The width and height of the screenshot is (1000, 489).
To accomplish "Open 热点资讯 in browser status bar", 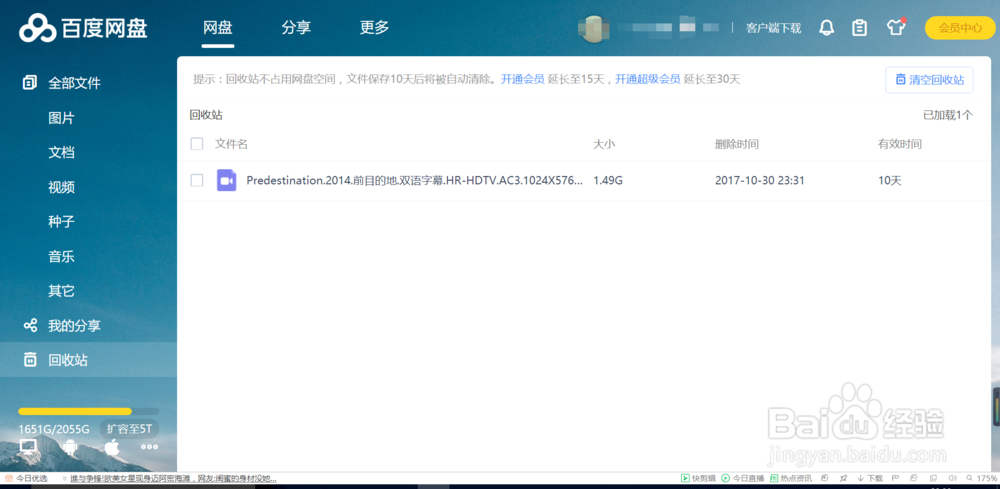I will [791, 478].
